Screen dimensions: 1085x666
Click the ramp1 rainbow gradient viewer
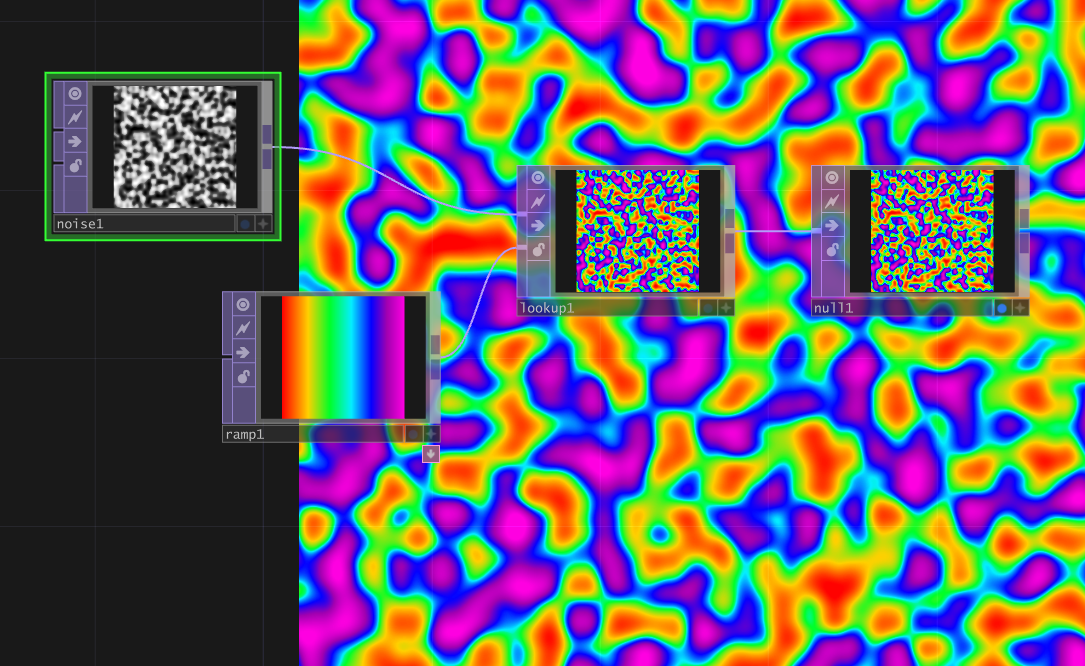pos(343,357)
